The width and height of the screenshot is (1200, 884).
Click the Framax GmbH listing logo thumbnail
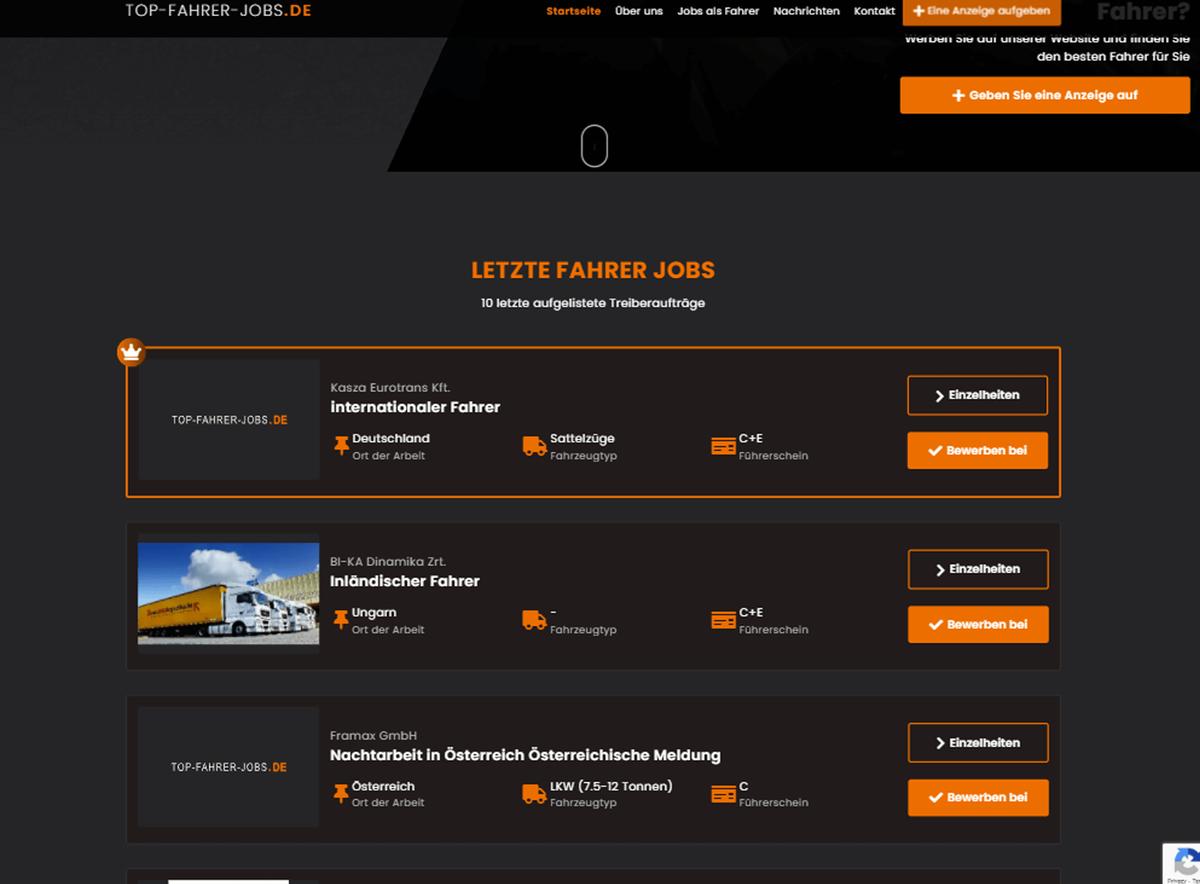pos(229,767)
